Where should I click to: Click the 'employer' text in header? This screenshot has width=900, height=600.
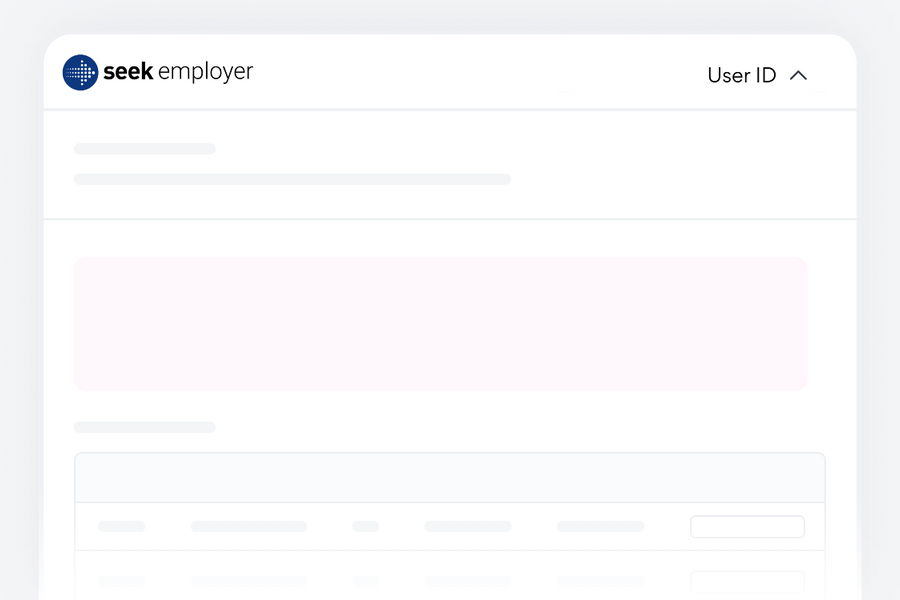tap(205, 72)
